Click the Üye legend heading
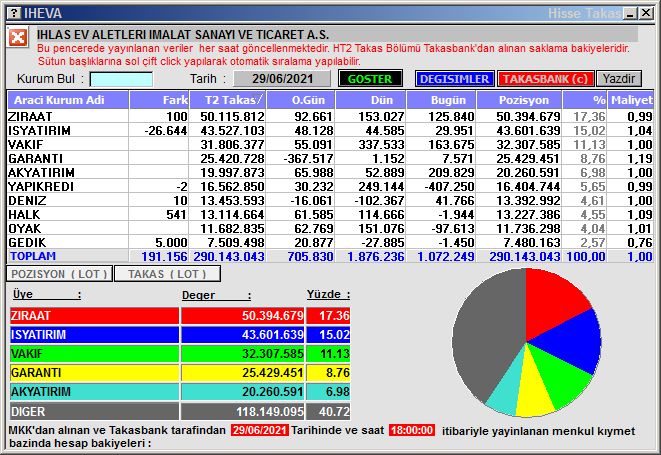661x455 pixels. click(x=47, y=294)
